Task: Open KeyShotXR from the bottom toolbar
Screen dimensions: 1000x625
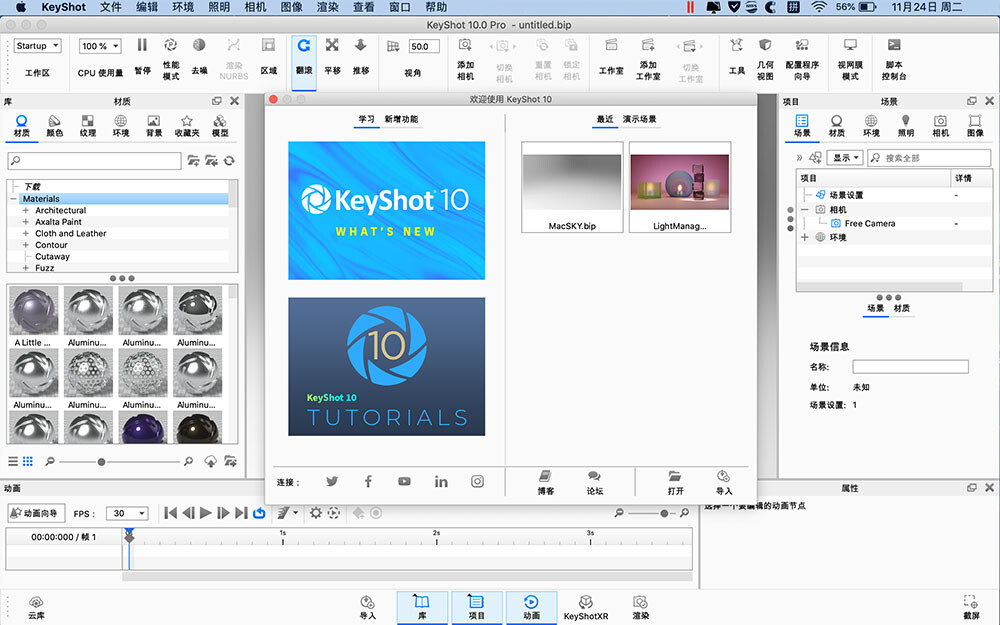Action: pos(585,608)
